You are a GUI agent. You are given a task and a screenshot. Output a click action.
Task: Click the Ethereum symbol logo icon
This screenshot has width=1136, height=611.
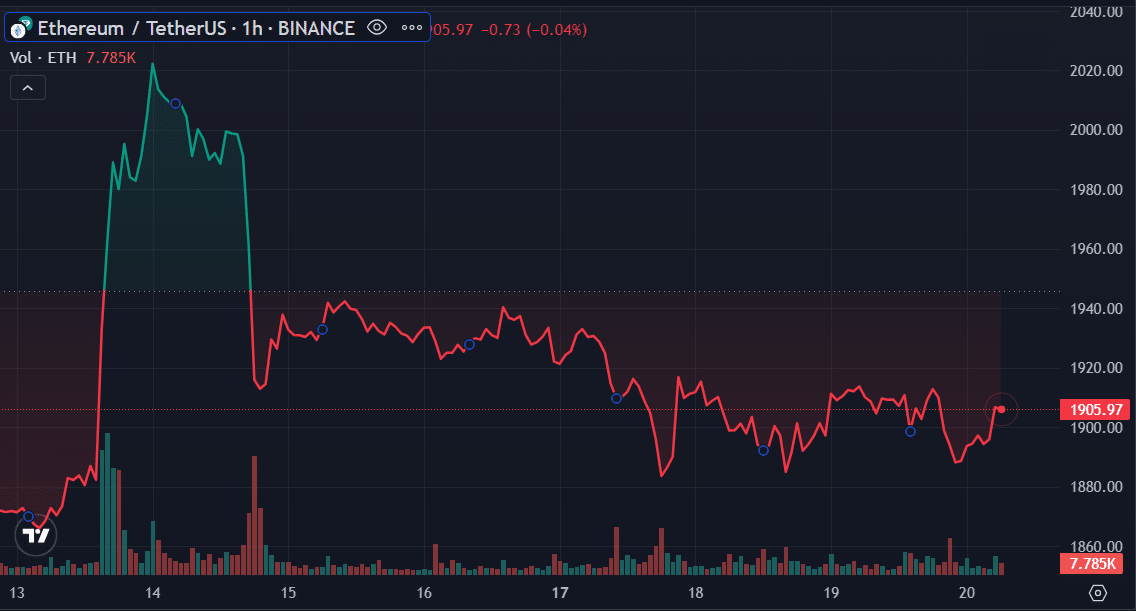click(x=20, y=28)
